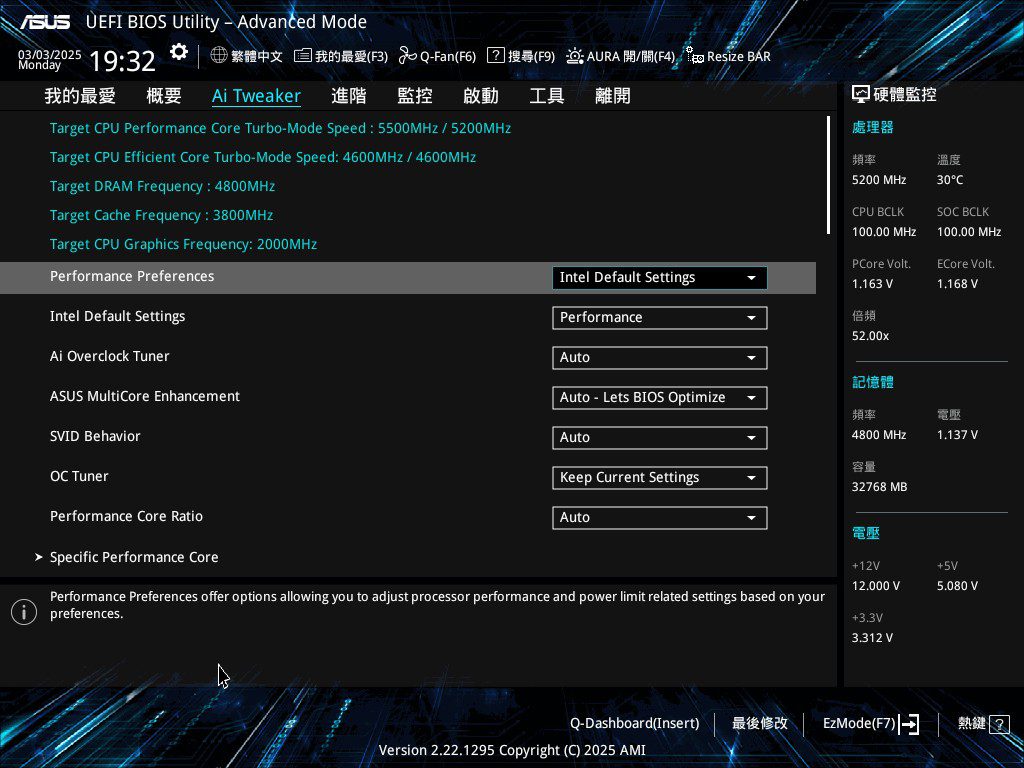Switch to EzMode via arrow icon
1024x768 pixels.
pos(909,724)
